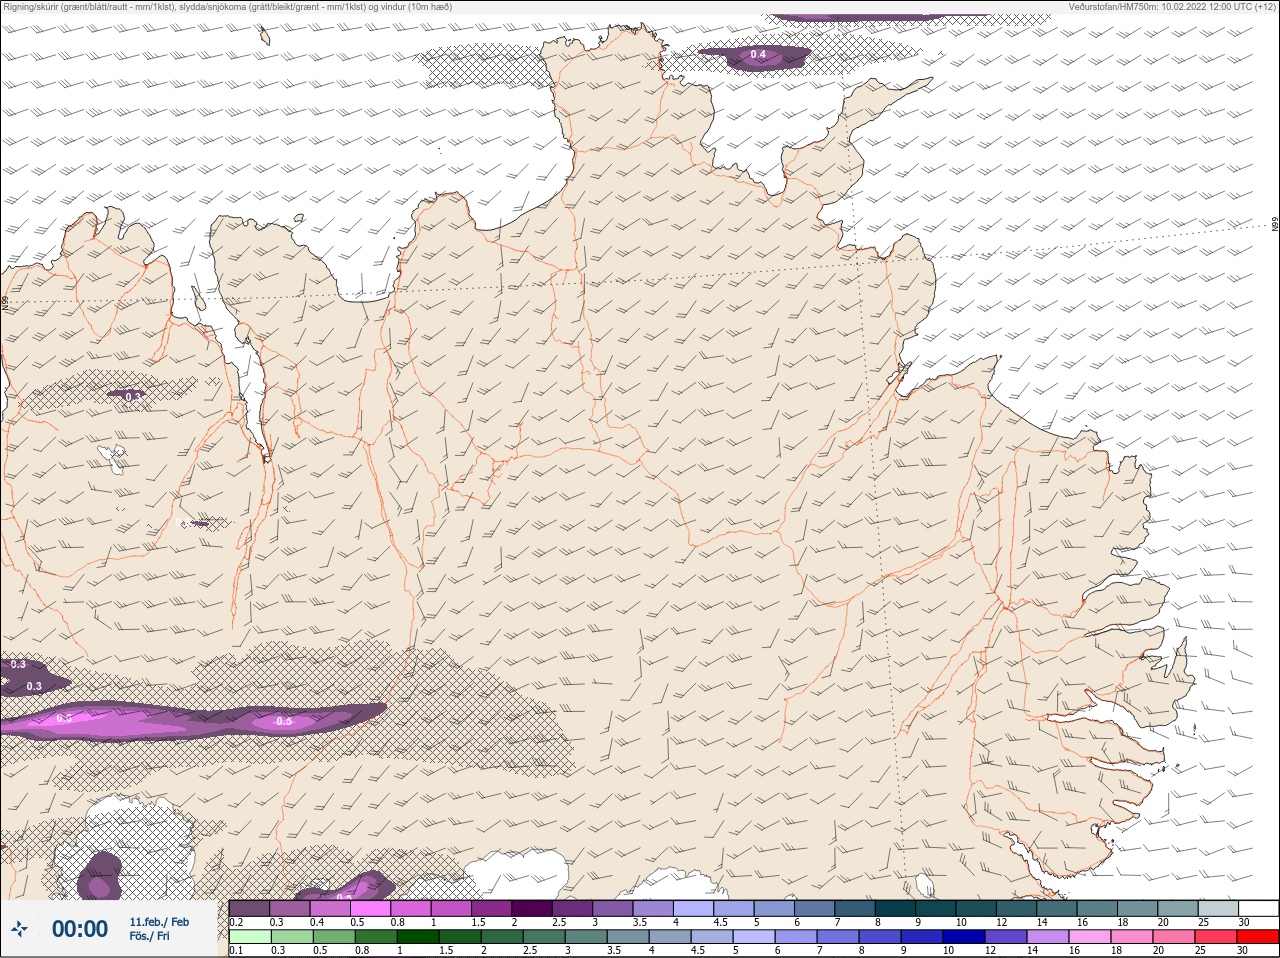Select the light pink 16 swatch in lower legend
The width and height of the screenshot is (1280, 958).
(x=1090, y=937)
